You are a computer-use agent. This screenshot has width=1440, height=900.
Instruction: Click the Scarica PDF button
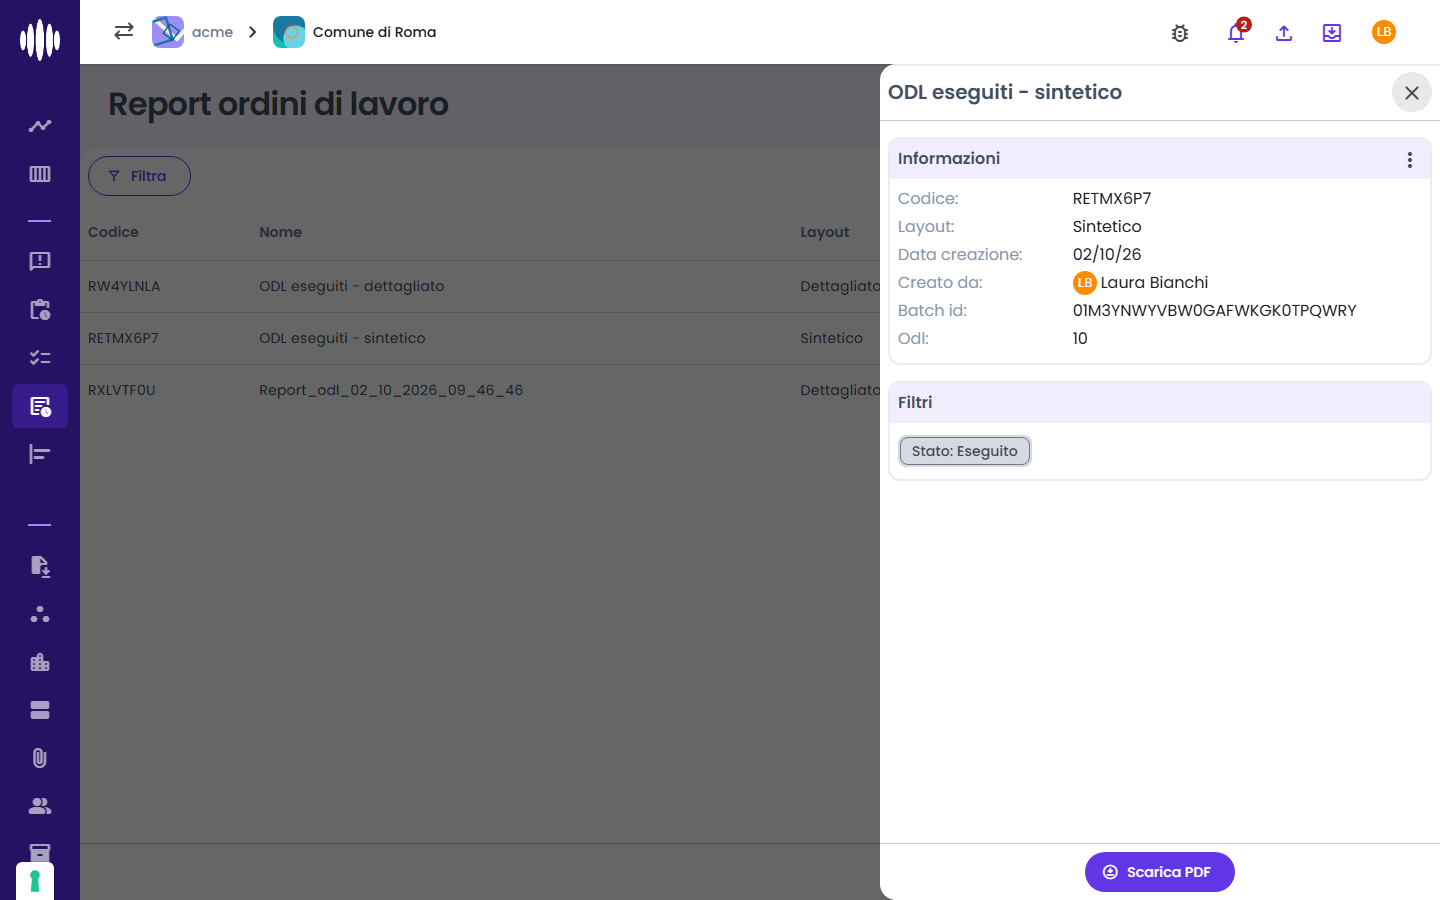click(x=1160, y=872)
